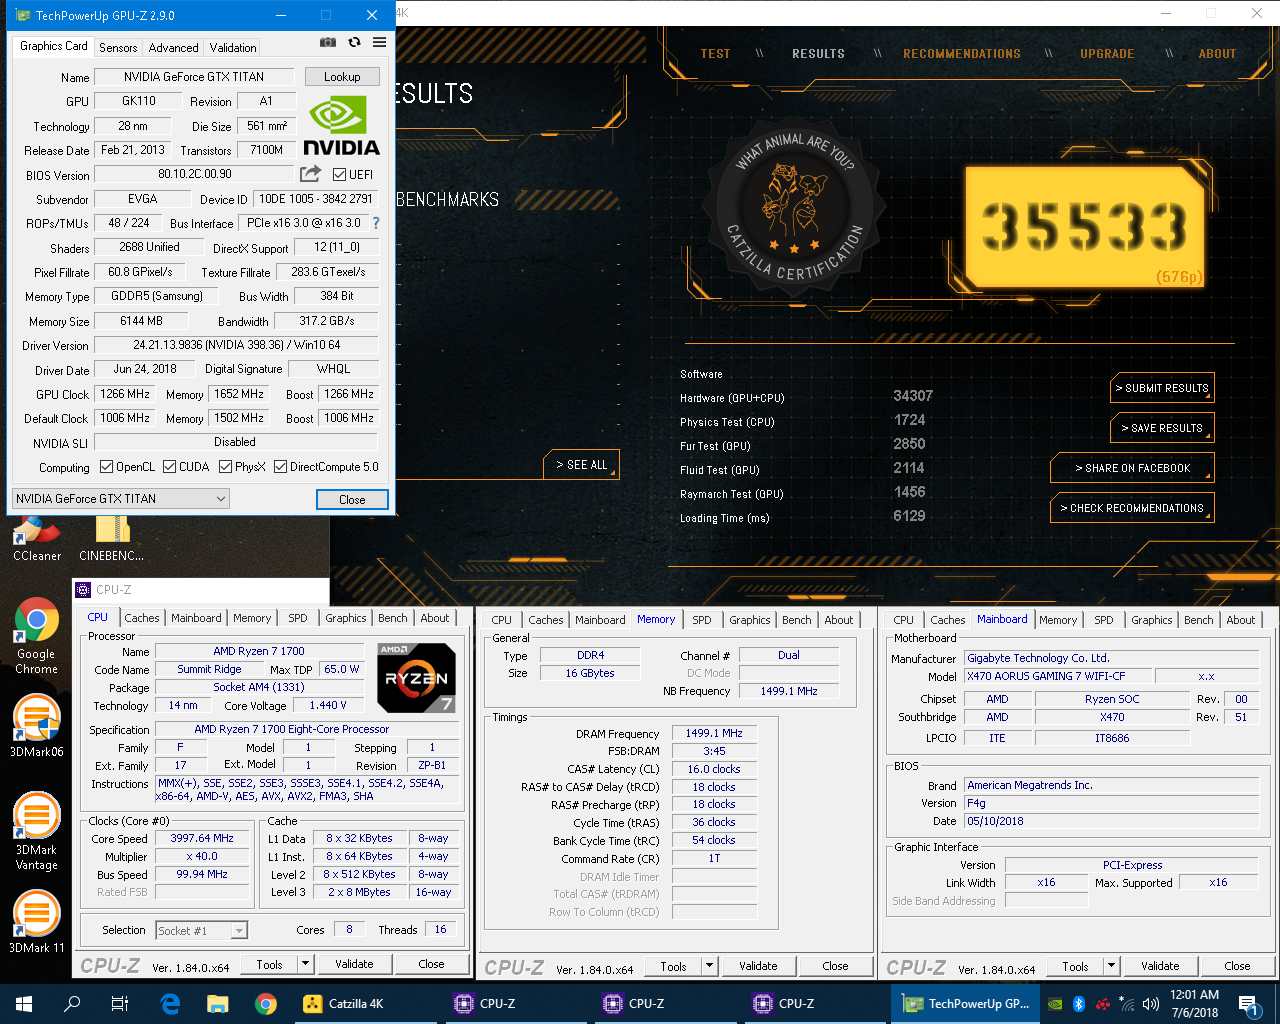Open Caches tab in CPU-Z CPU window
1280x1024 pixels.
pos(142,618)
